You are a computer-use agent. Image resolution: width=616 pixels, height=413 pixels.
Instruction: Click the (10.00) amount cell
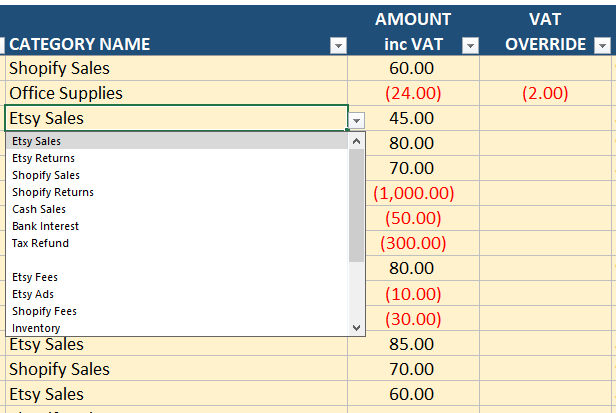click(x=413, y=294)
